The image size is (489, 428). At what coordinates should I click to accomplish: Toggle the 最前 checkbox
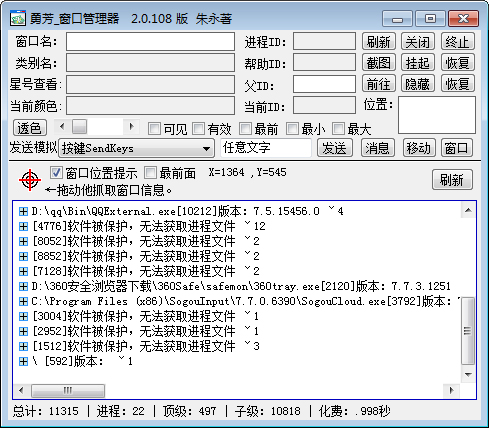coord(245,129)
